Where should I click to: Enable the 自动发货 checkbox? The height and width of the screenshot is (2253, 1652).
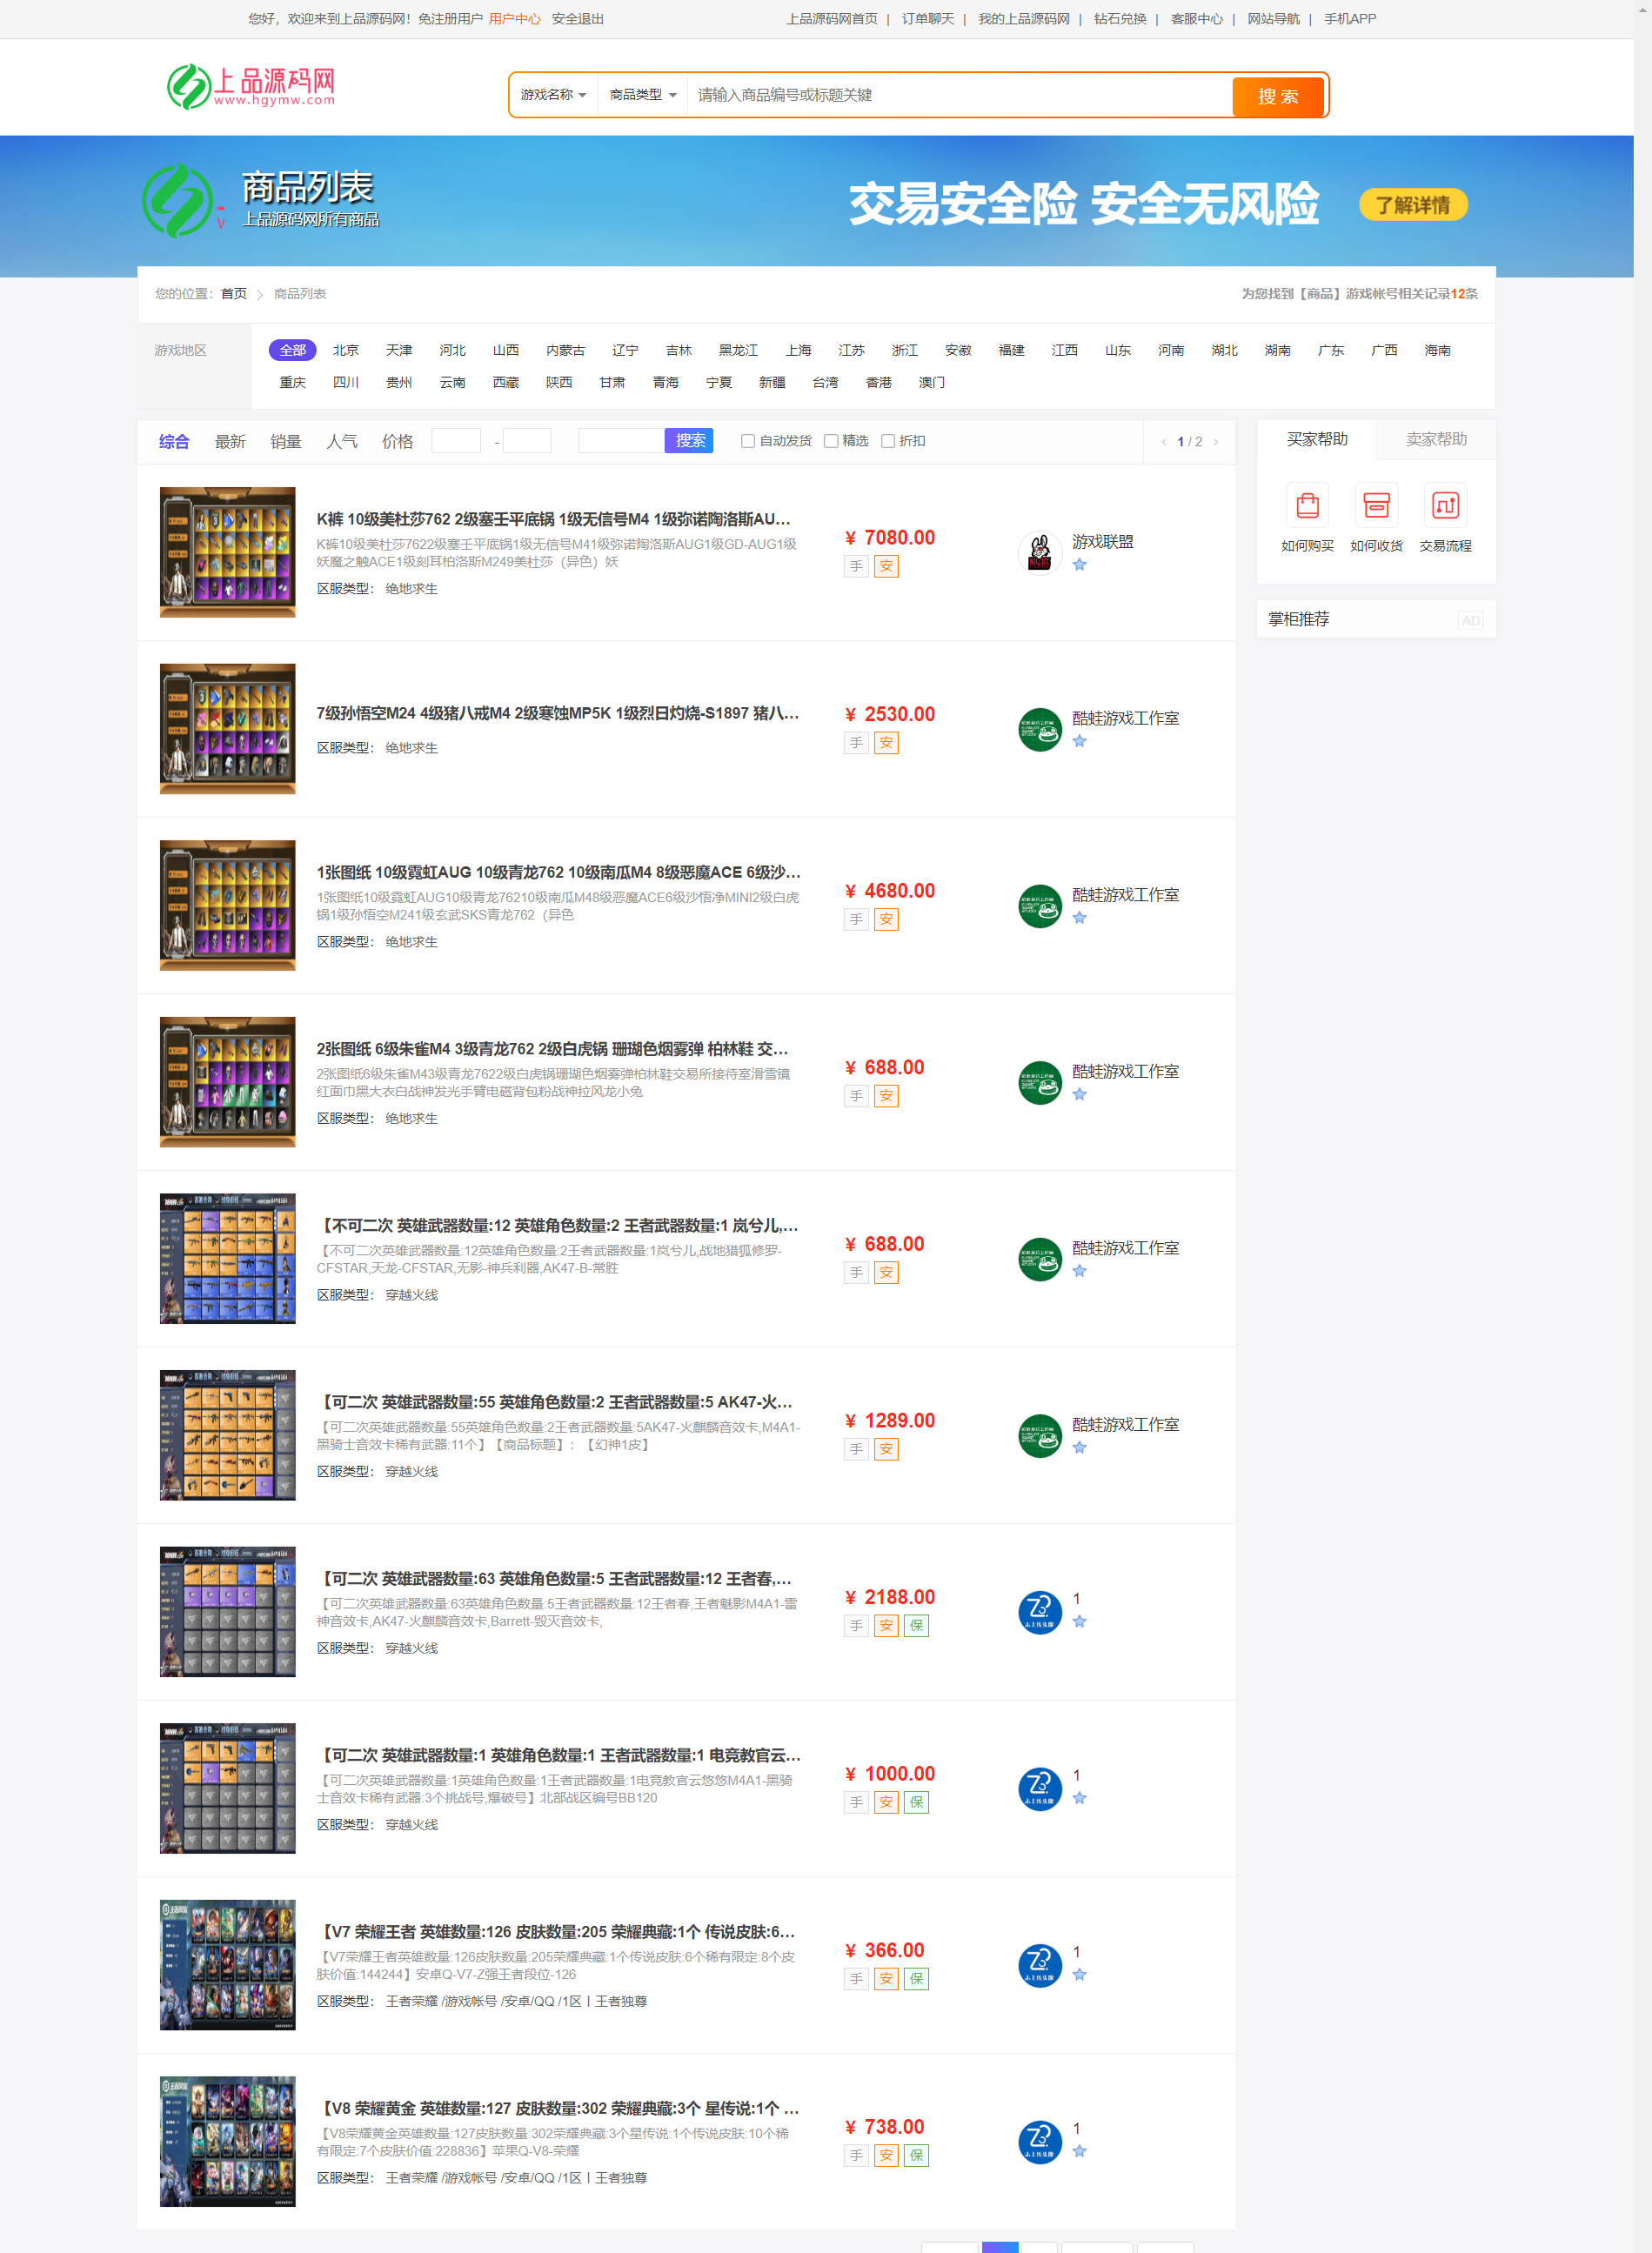747,440
